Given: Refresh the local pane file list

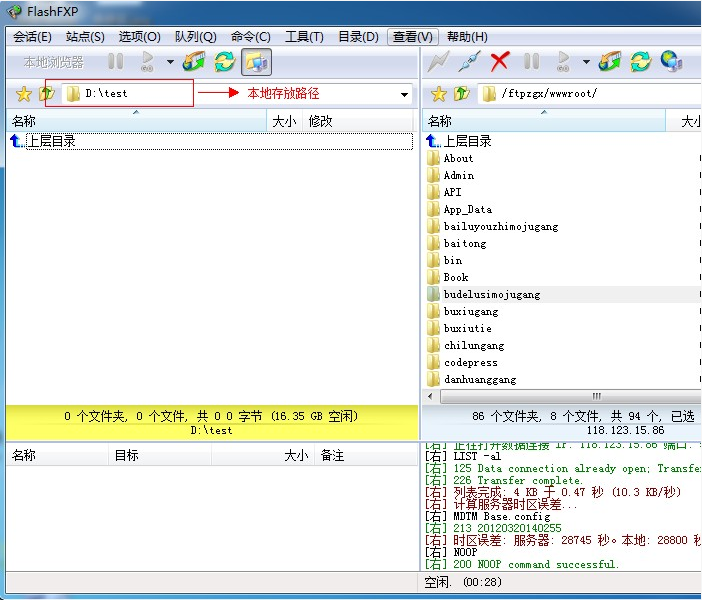Looking at the screenshot, I should coord(225,62).
